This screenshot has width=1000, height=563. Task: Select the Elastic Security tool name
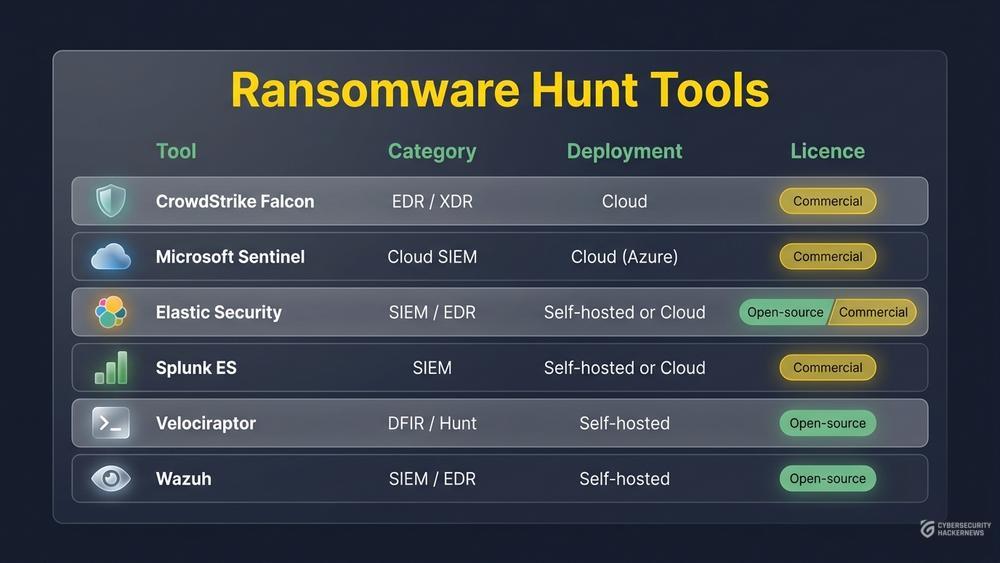click(x=219, y=312)
